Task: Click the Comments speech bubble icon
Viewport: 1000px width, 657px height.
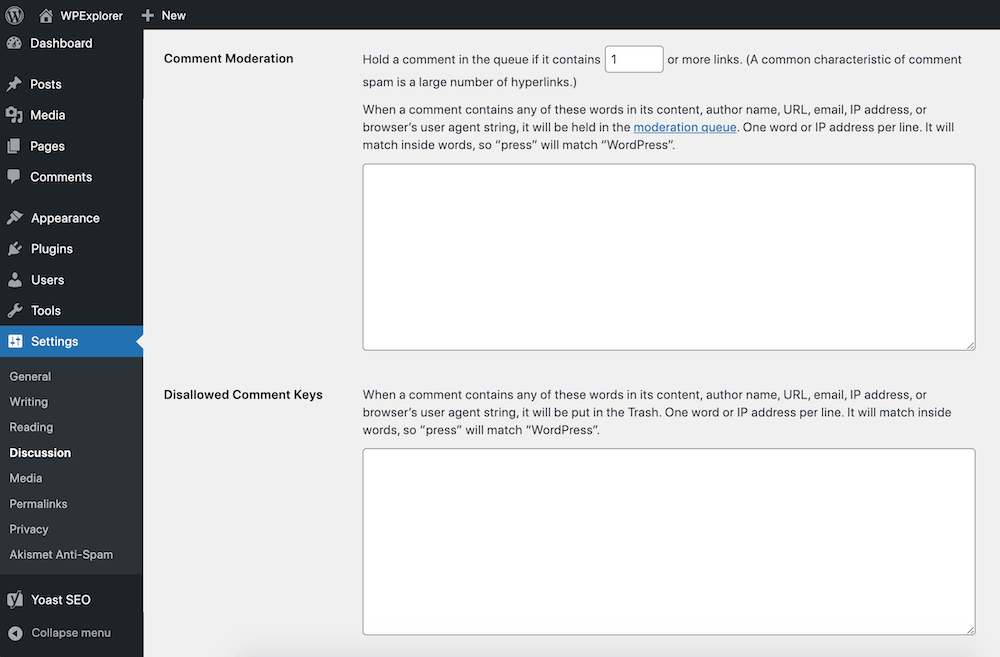Action: [x=17, y=177]
